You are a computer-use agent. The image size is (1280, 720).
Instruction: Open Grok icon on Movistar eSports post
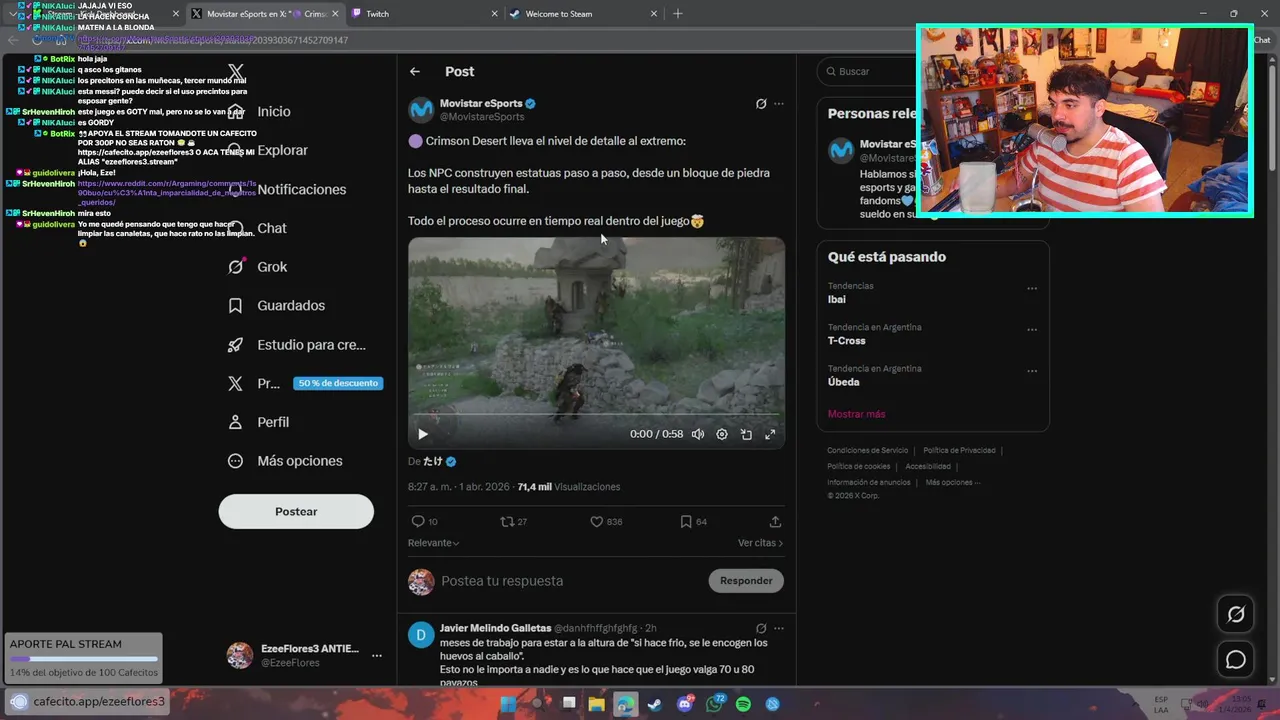pos(761,104)
